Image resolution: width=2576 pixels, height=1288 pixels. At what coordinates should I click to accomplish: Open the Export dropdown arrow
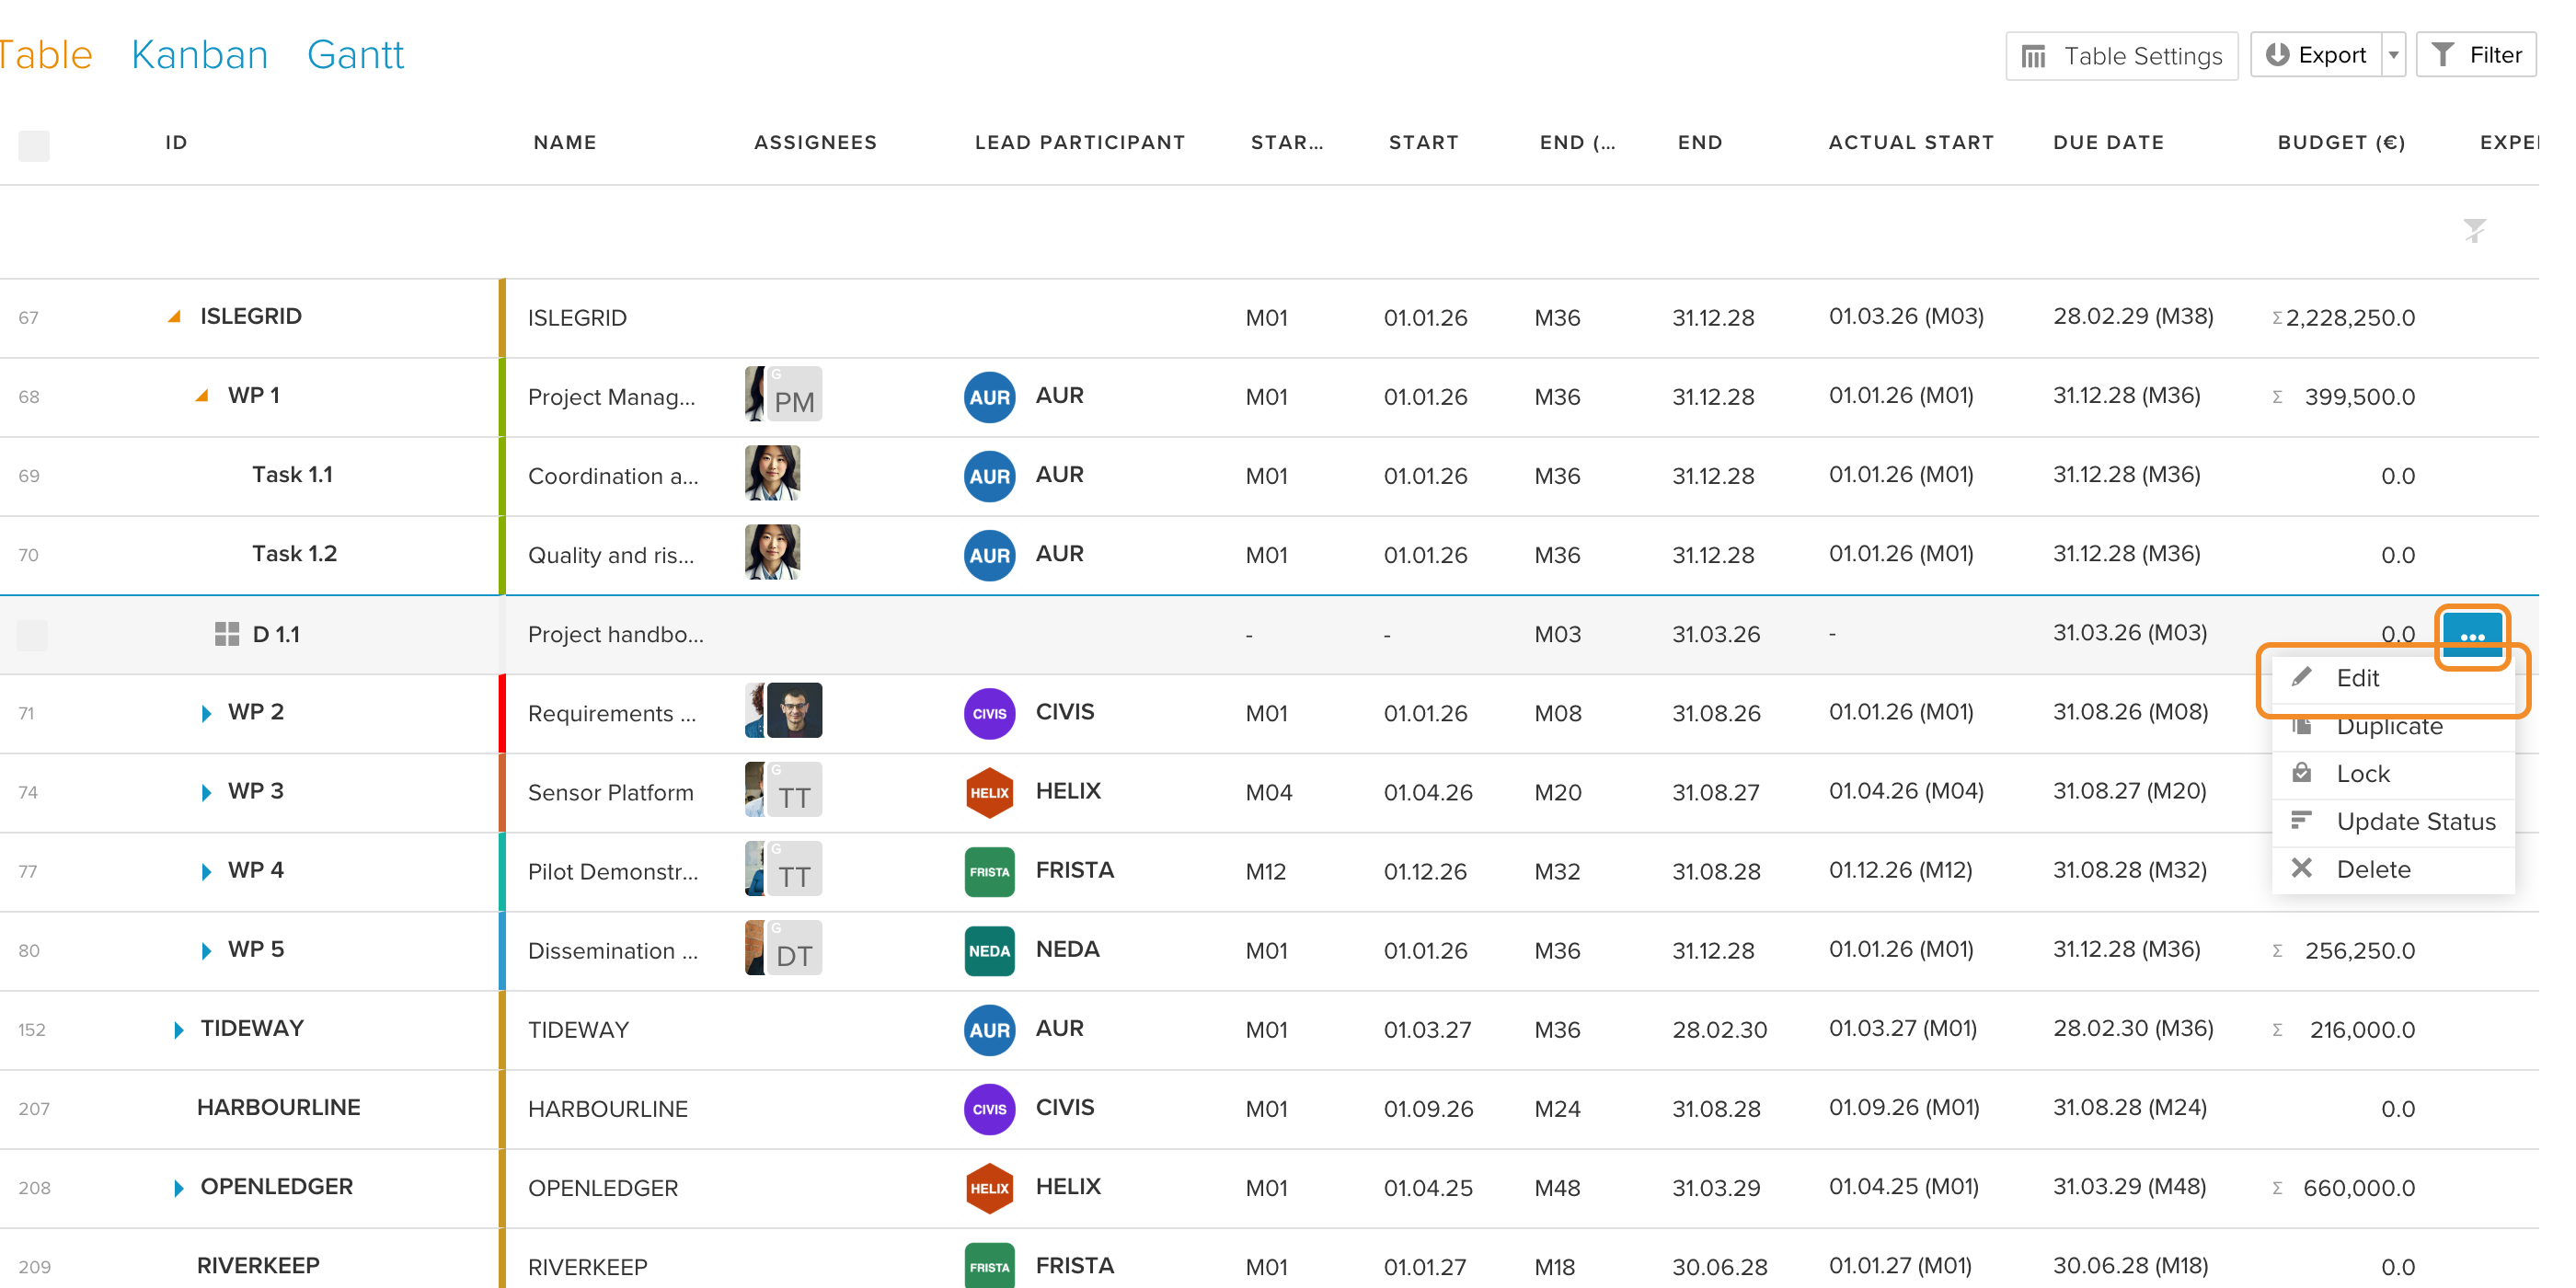(2393, 55)
